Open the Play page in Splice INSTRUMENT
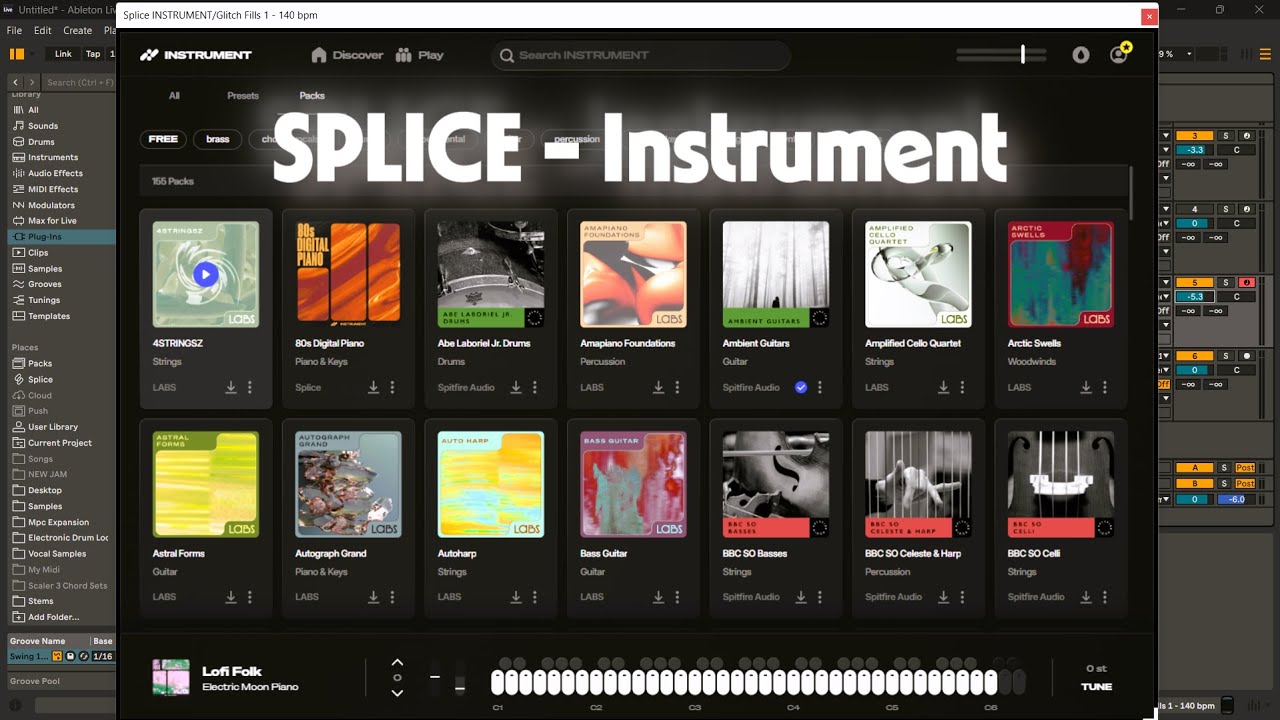This screenshot has height=720, width=1280. point(419,55)
